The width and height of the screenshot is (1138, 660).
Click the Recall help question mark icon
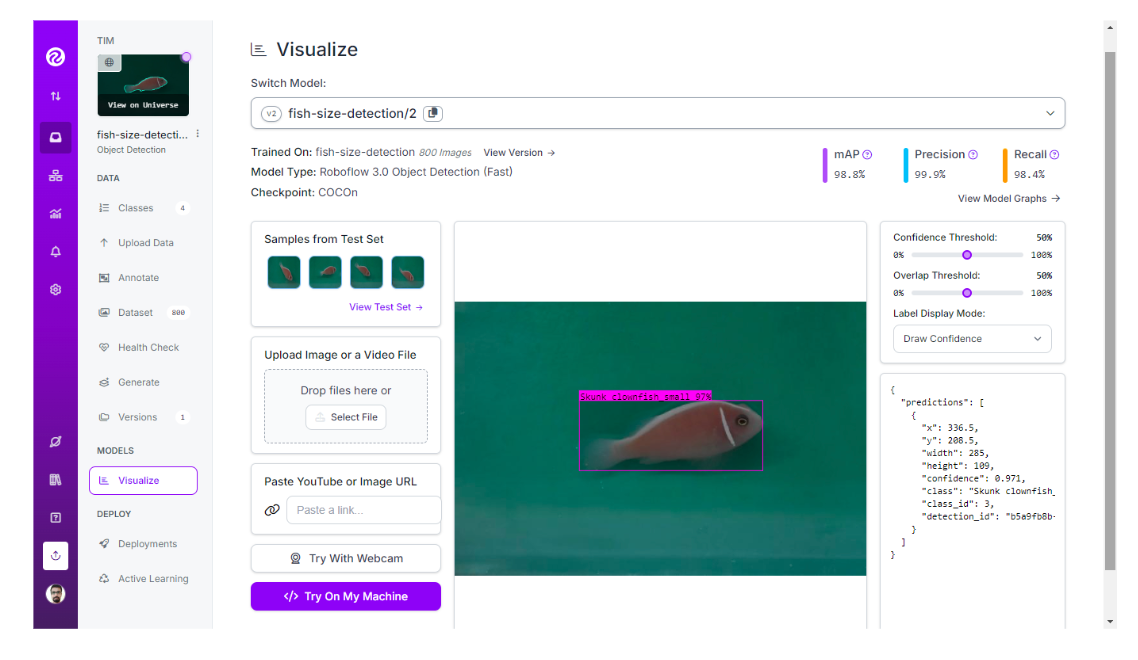(x=1054, y=155)
